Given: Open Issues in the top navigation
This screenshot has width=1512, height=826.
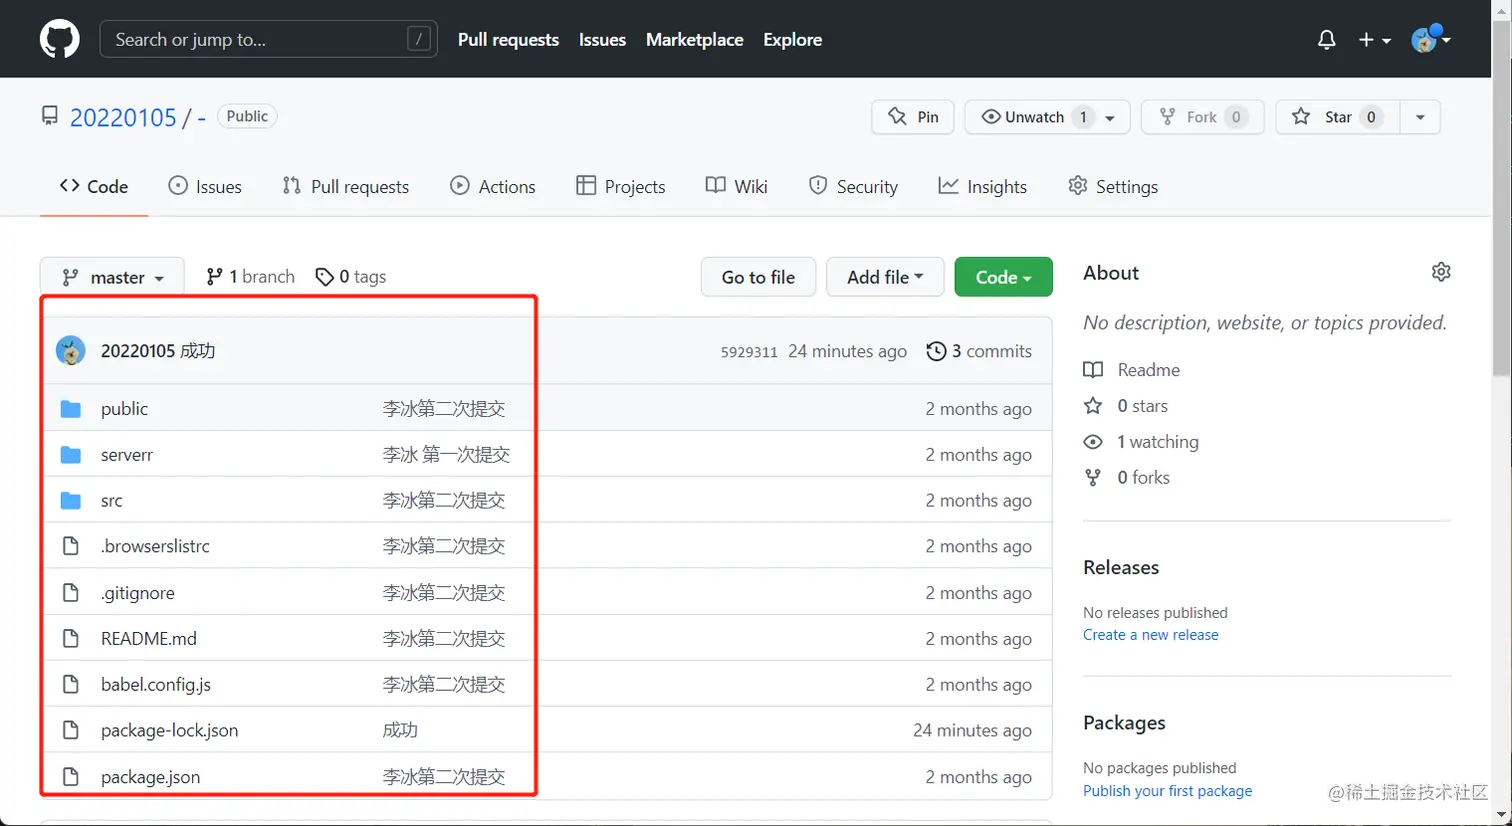Looking at the screenshot, I should point(602,39).
